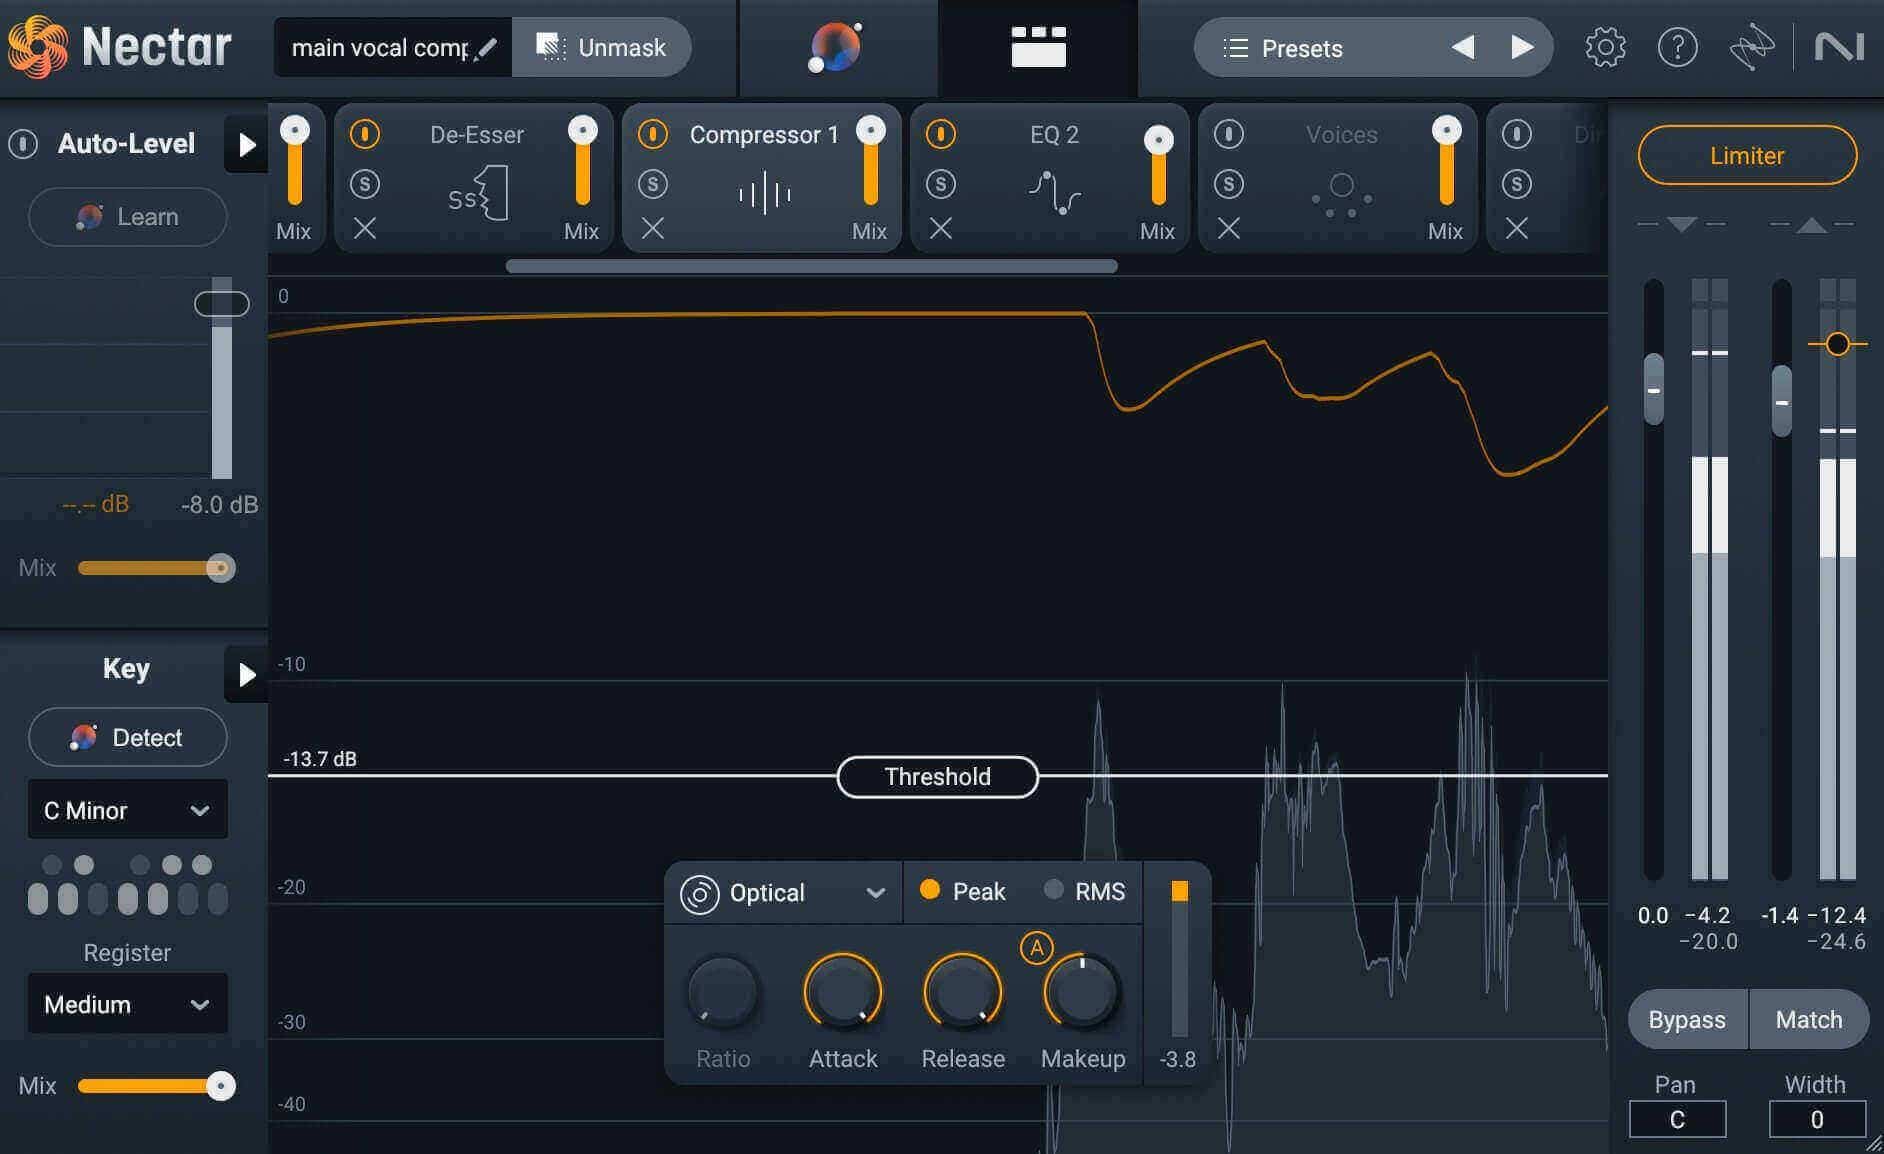Toggle Bypass button
Viewport: 1884px width, 1154px height.
click(1687, 1019)
